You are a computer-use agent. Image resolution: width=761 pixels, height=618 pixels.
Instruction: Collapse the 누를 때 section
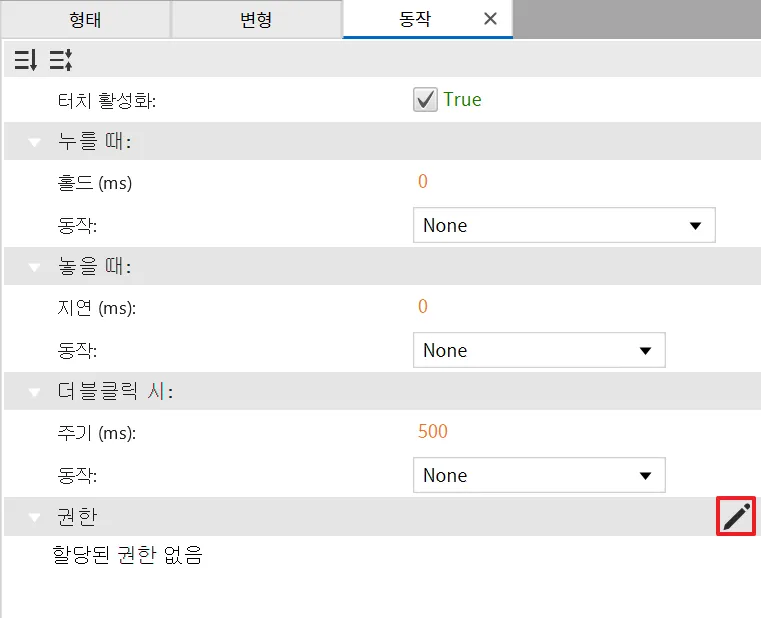pyautogui.click(x=35, y=143)
